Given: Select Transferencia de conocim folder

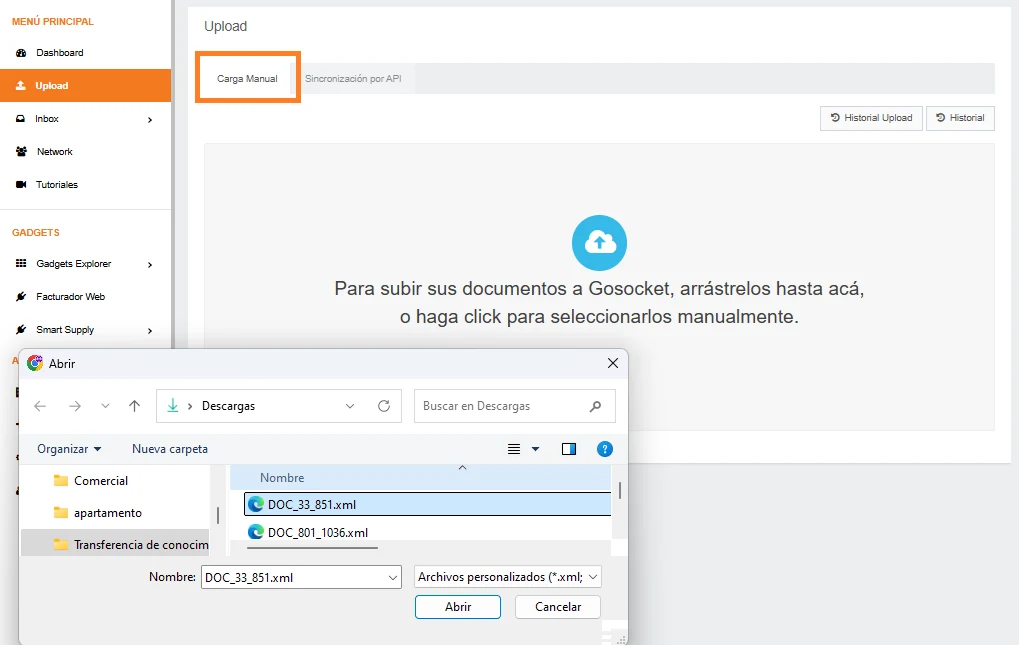Looking at the screenshot, I should (x=117, y=544).
